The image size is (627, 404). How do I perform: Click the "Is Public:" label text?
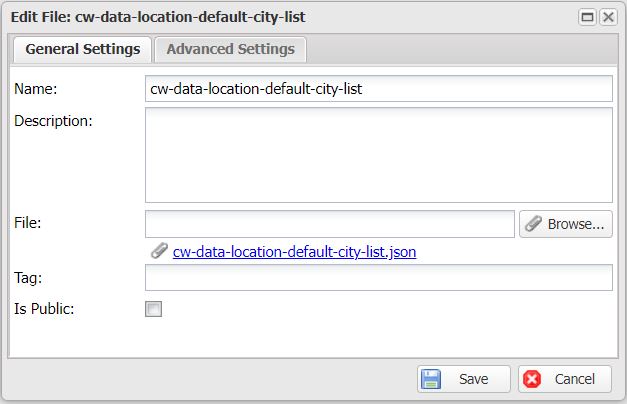[x=44, y=308]
